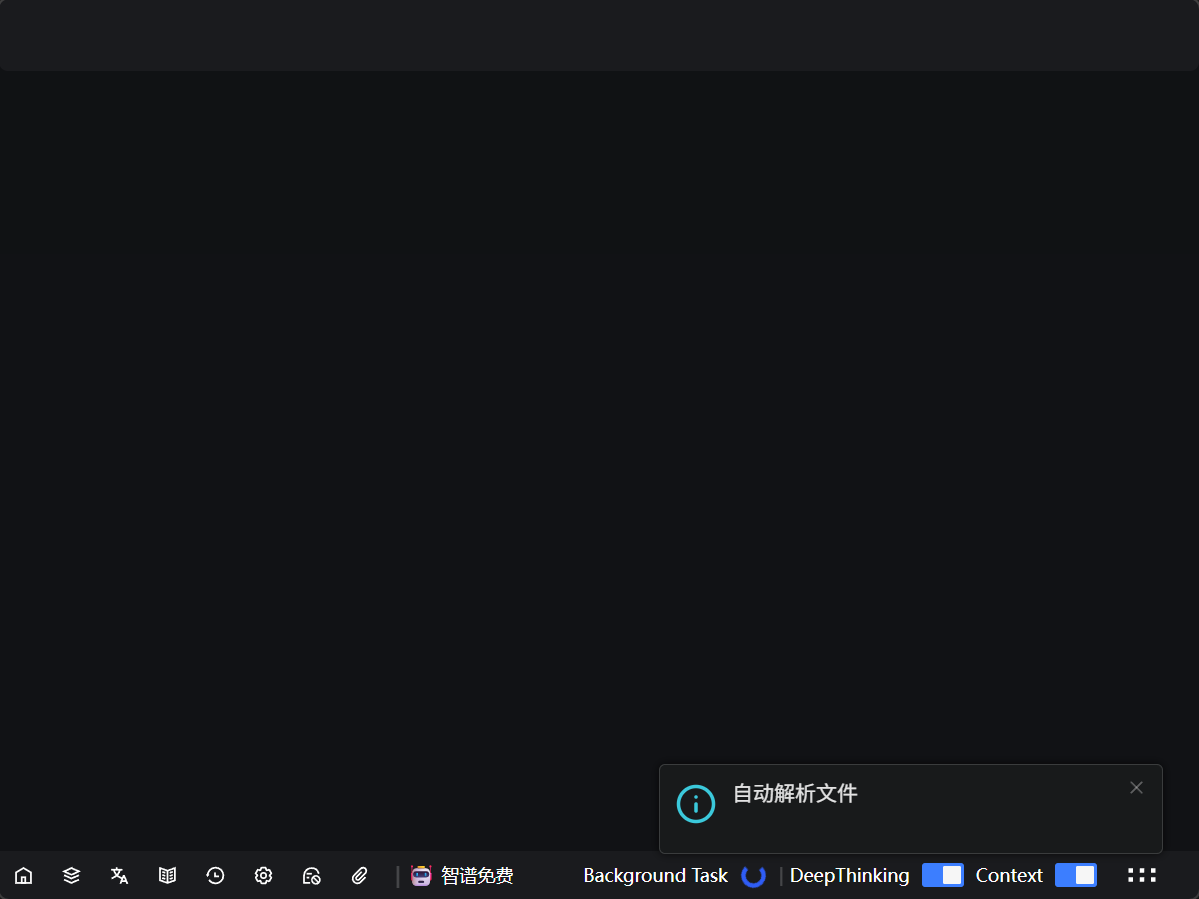Disable the Context switch
This screenshot has width=1199, height=899.
click(1075, 875)
